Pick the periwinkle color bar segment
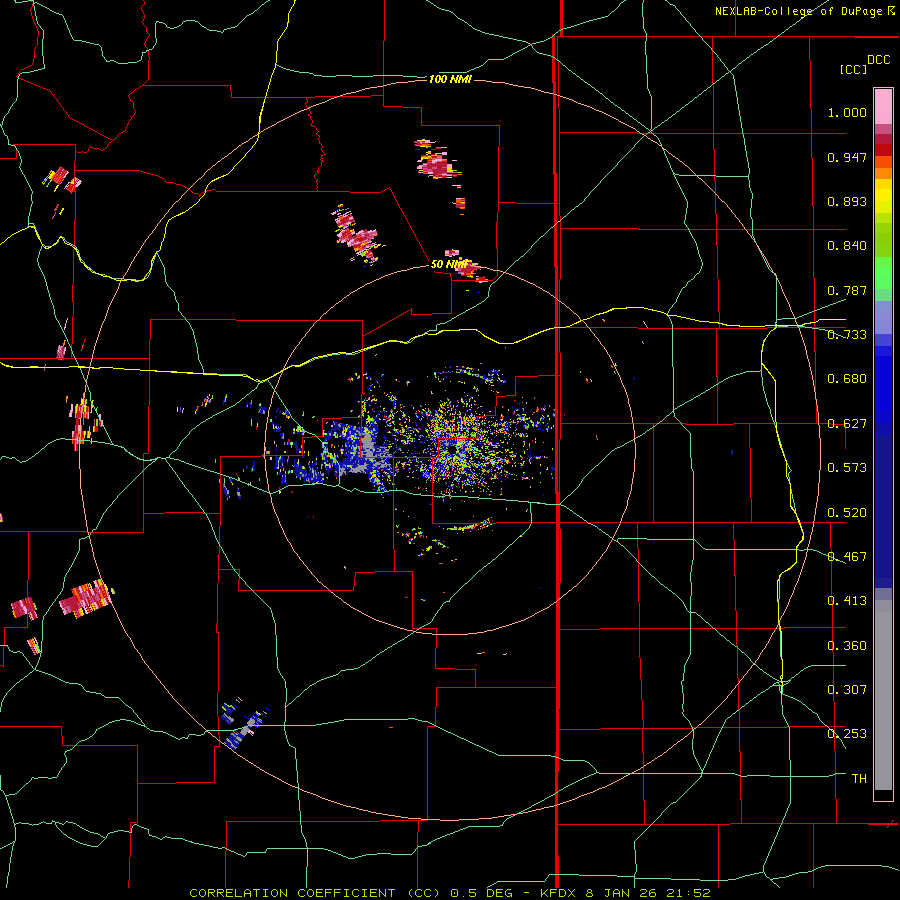900x900 pixels. (x=883, y=317)
